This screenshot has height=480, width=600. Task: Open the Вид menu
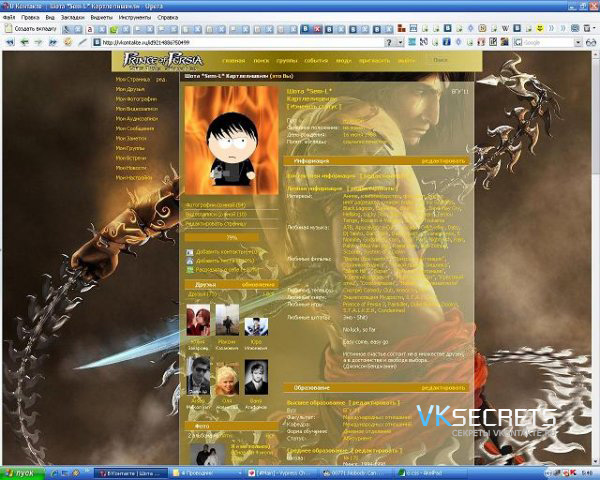click(50, 18)
